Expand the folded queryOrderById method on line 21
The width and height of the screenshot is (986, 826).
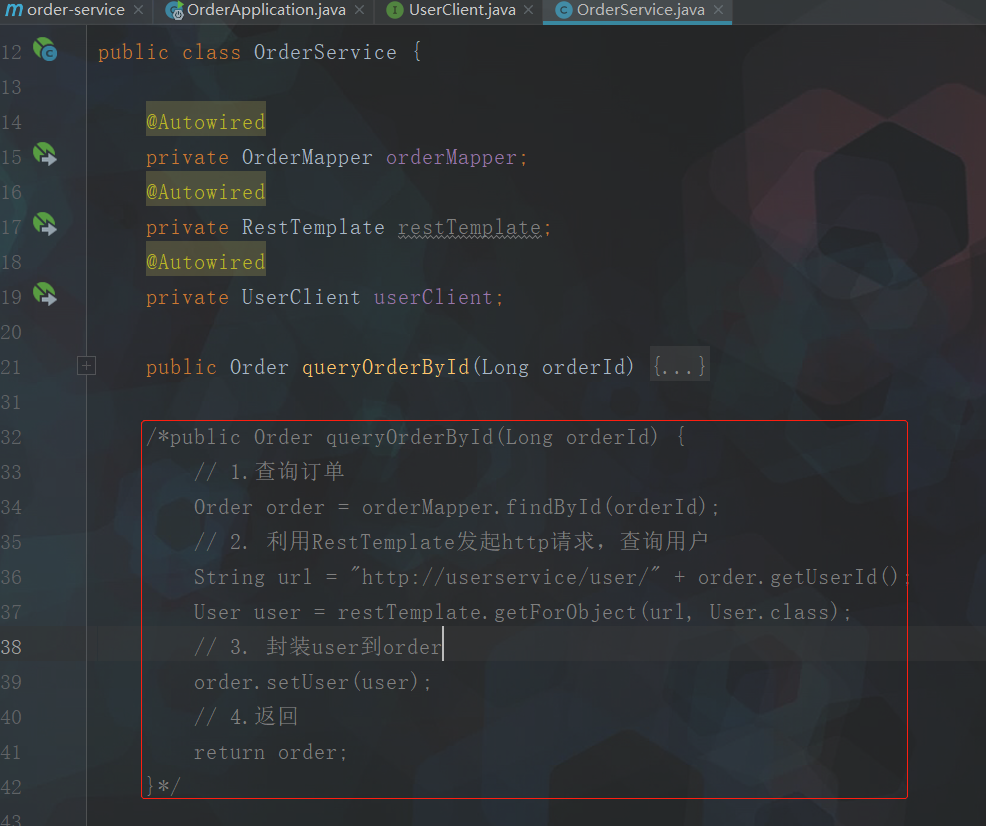tap(86, 366)
